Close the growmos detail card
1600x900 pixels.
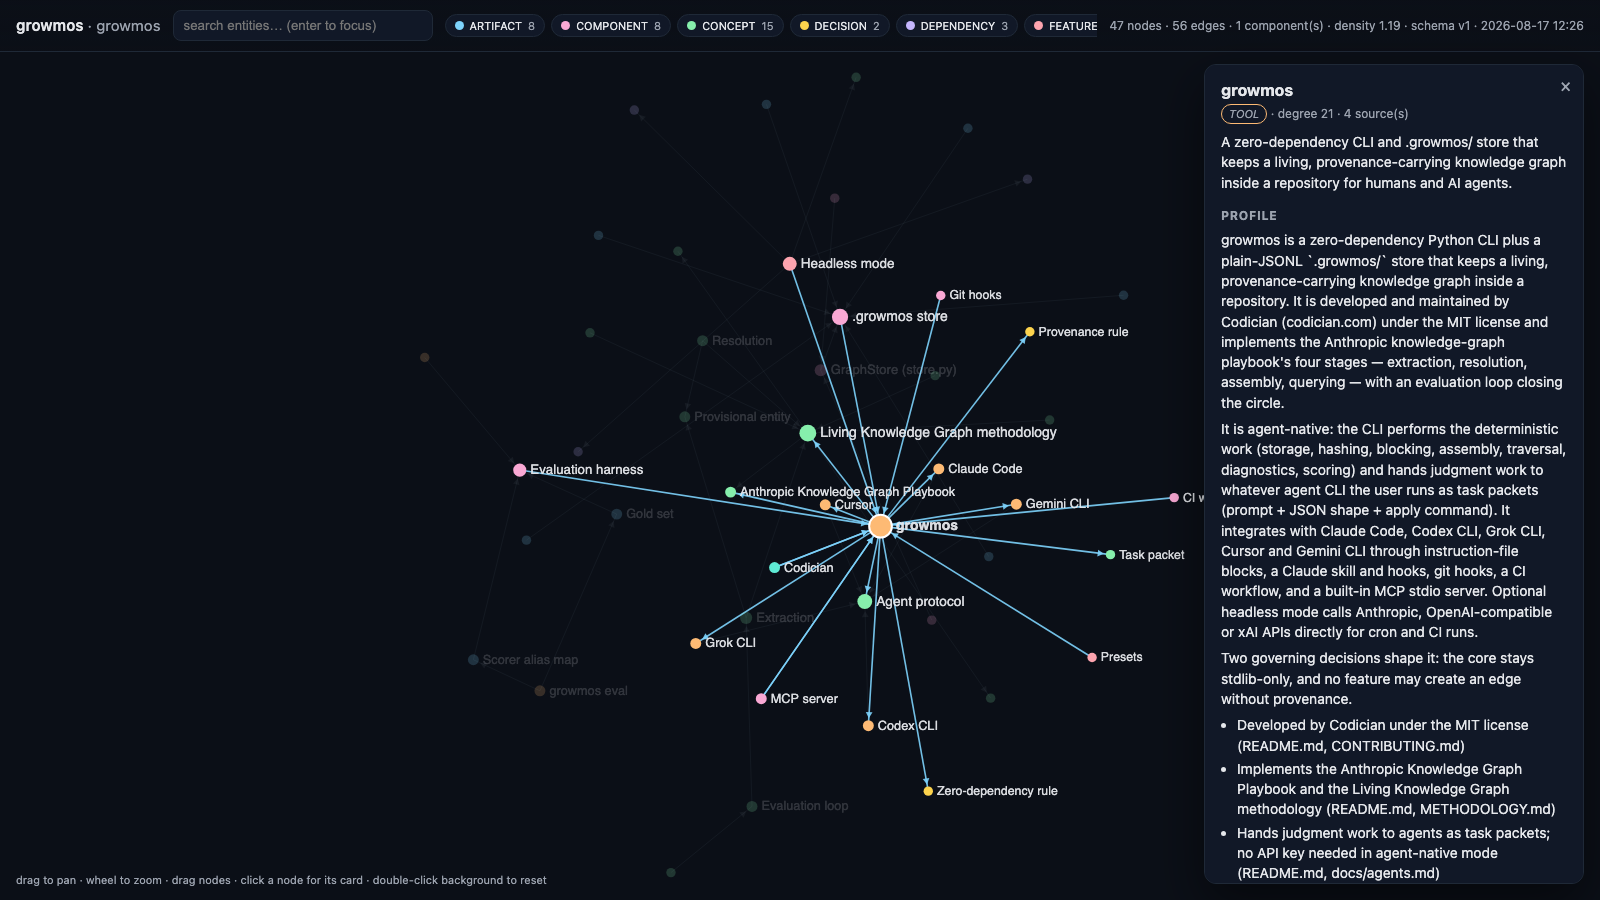click(1565, 87)
